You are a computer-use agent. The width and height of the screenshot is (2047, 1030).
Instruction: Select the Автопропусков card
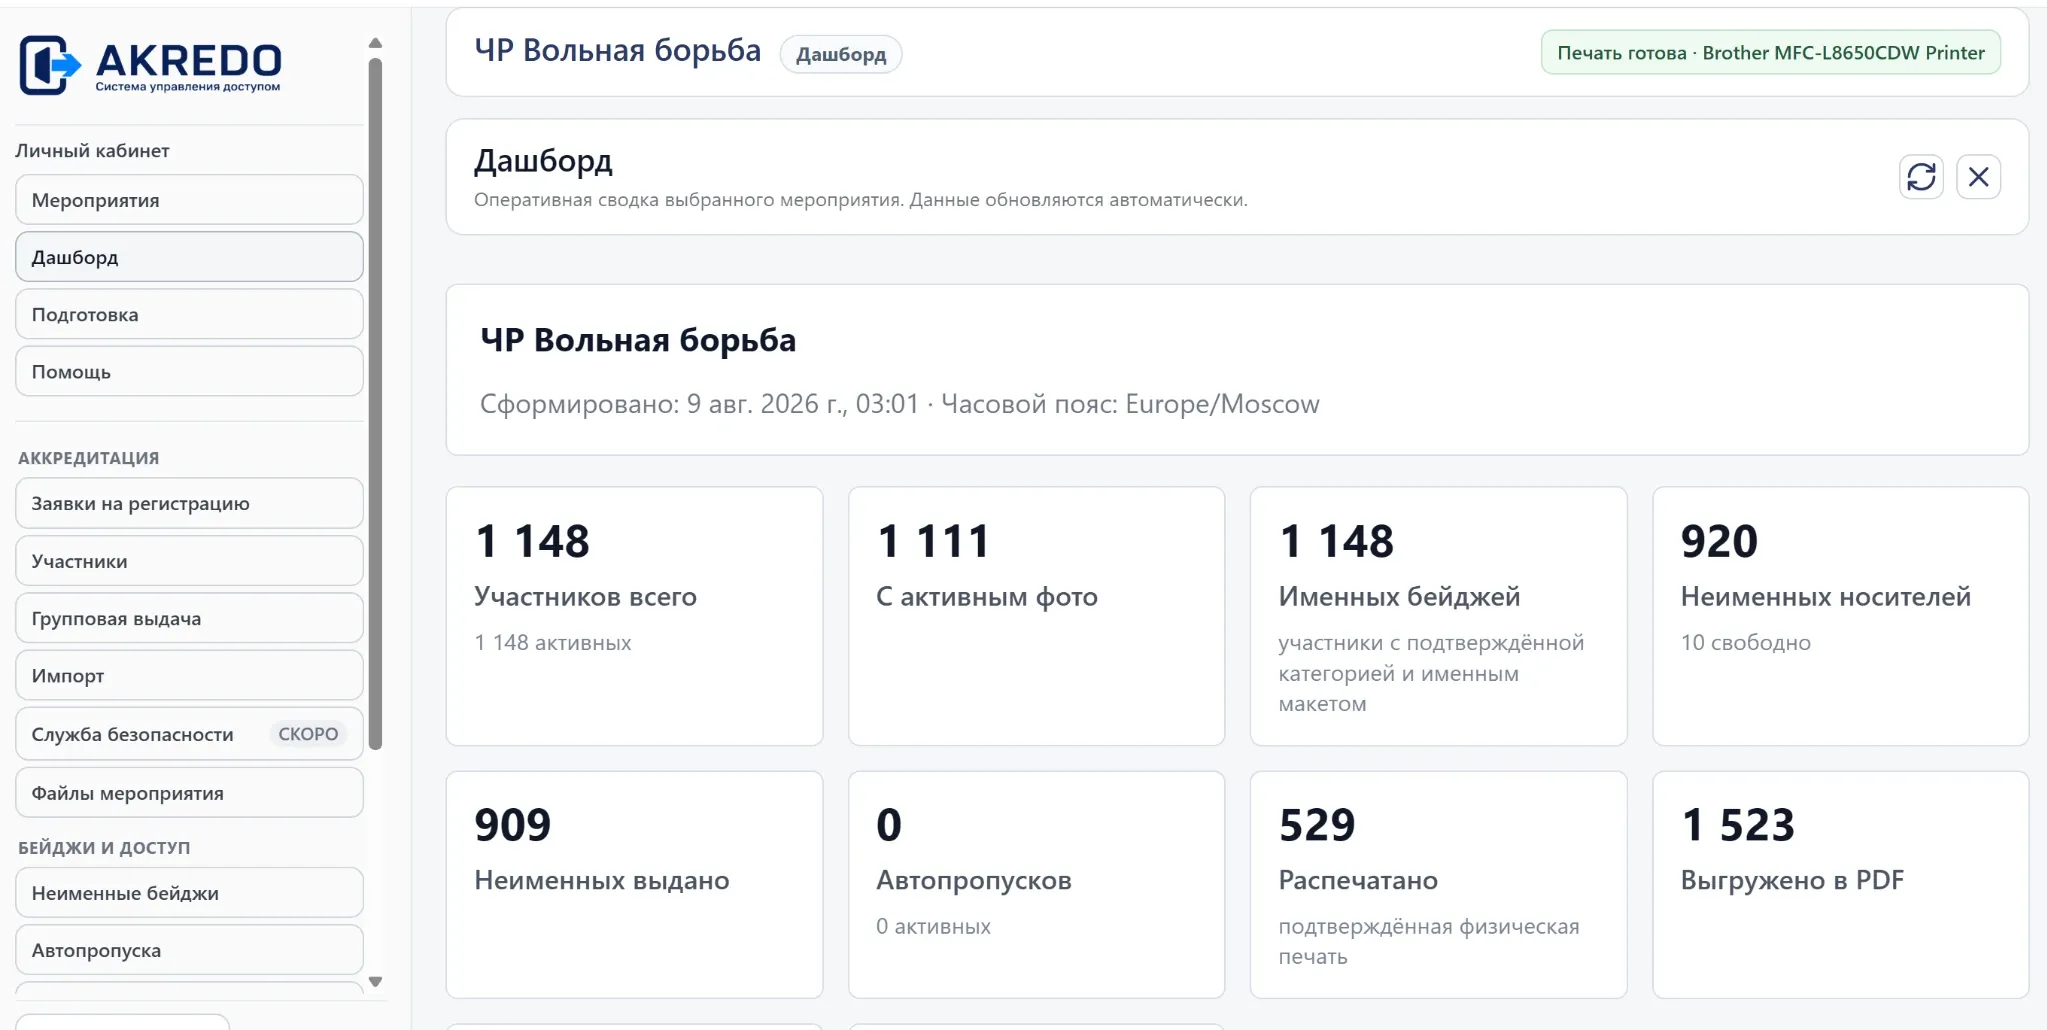point(1037,884)
